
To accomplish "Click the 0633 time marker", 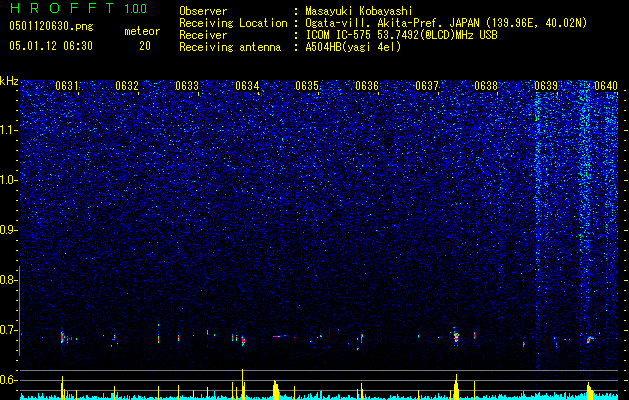I will pos(187,86).
